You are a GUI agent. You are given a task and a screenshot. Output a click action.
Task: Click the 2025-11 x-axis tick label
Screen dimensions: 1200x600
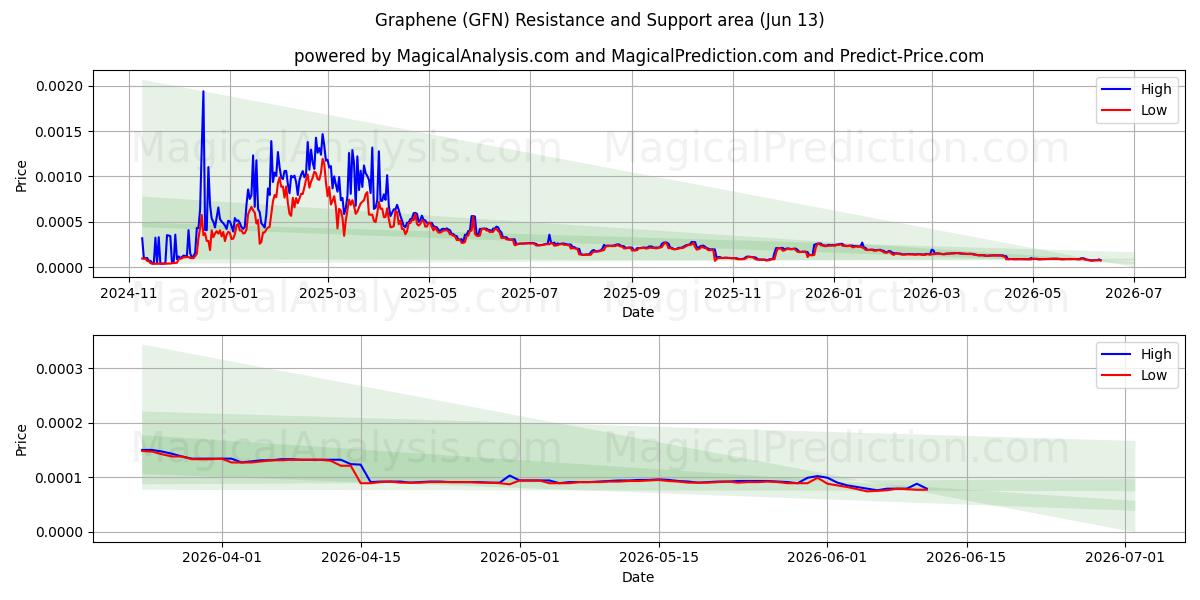click(733, 293)
